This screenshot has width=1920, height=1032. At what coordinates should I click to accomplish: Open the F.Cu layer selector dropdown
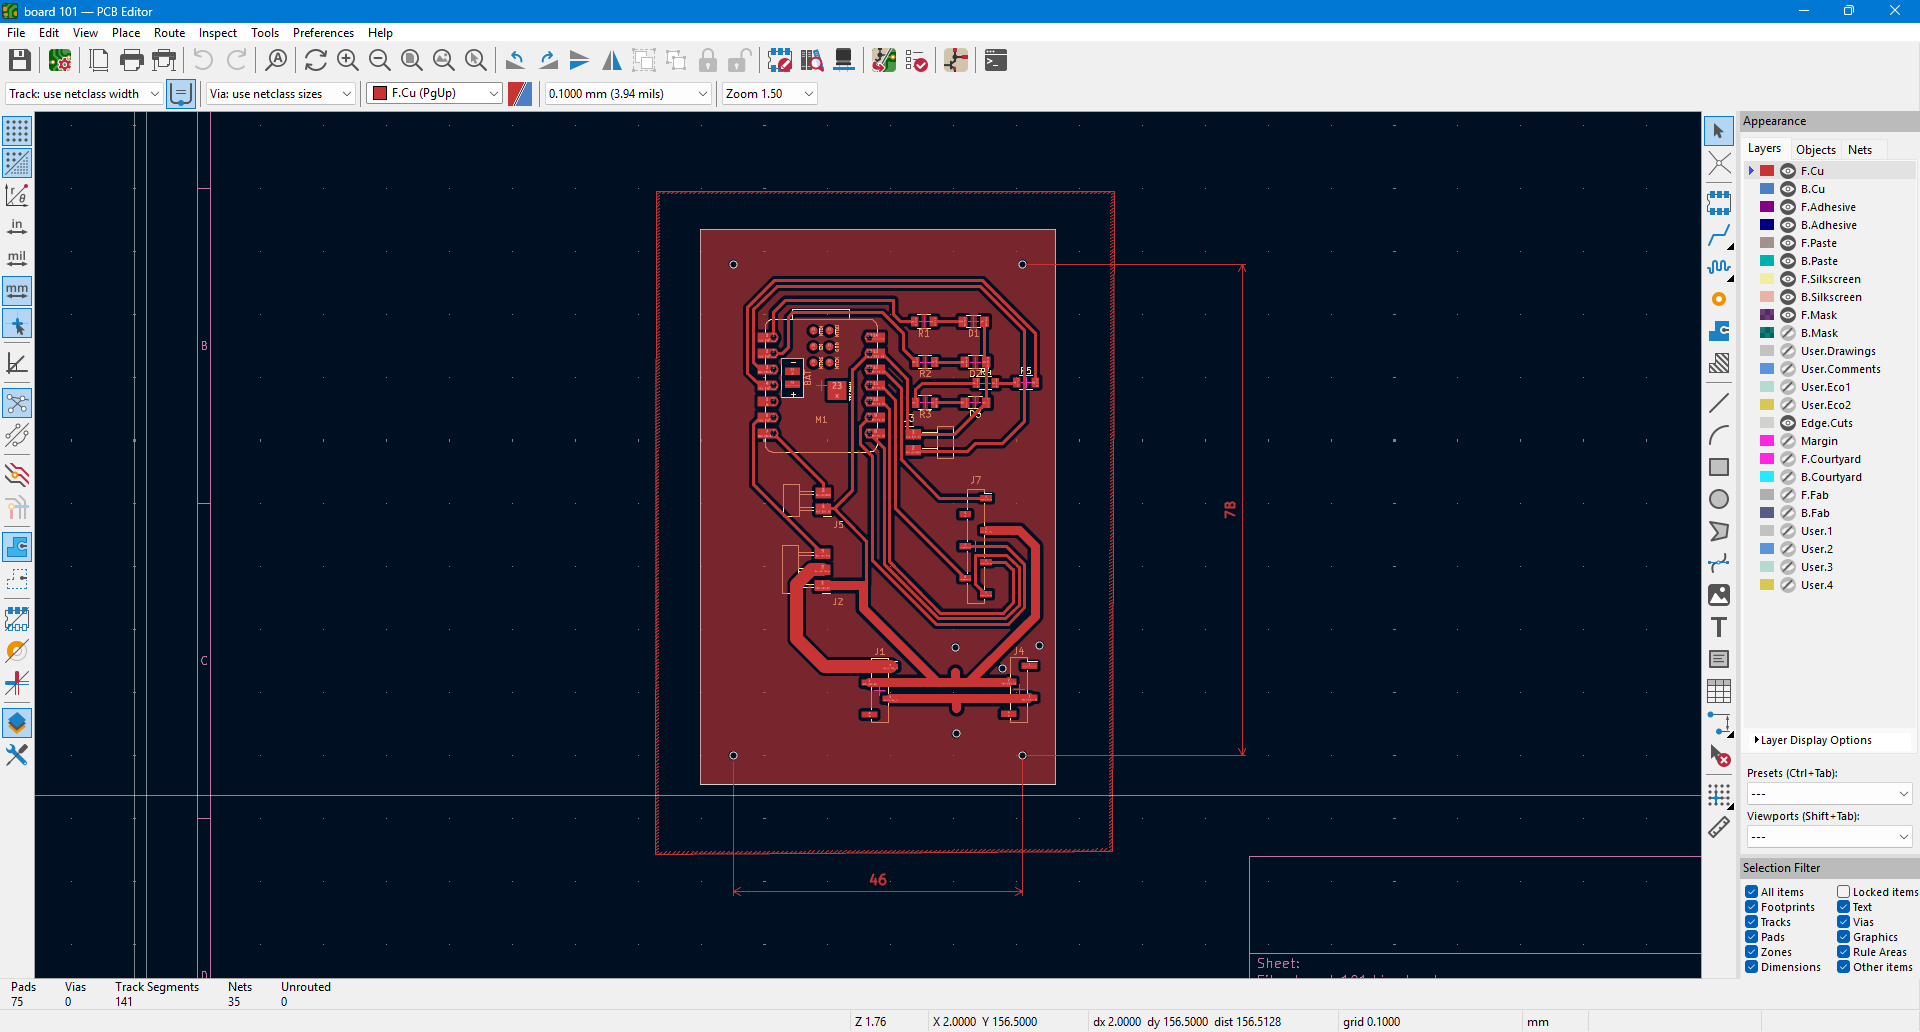coord(435,94)
